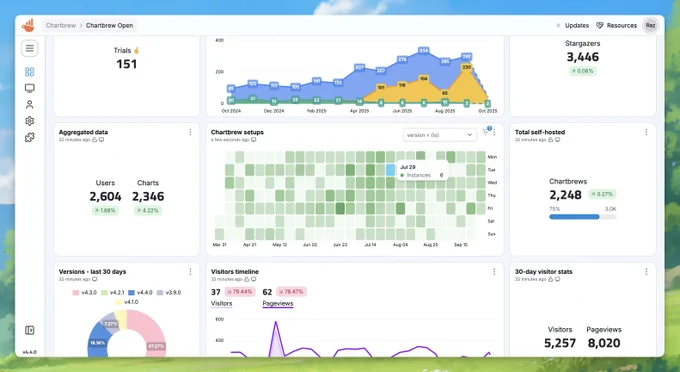Click lock icon under Aggregated data
This screenshot has width=680, height=372.
point(95,140)
